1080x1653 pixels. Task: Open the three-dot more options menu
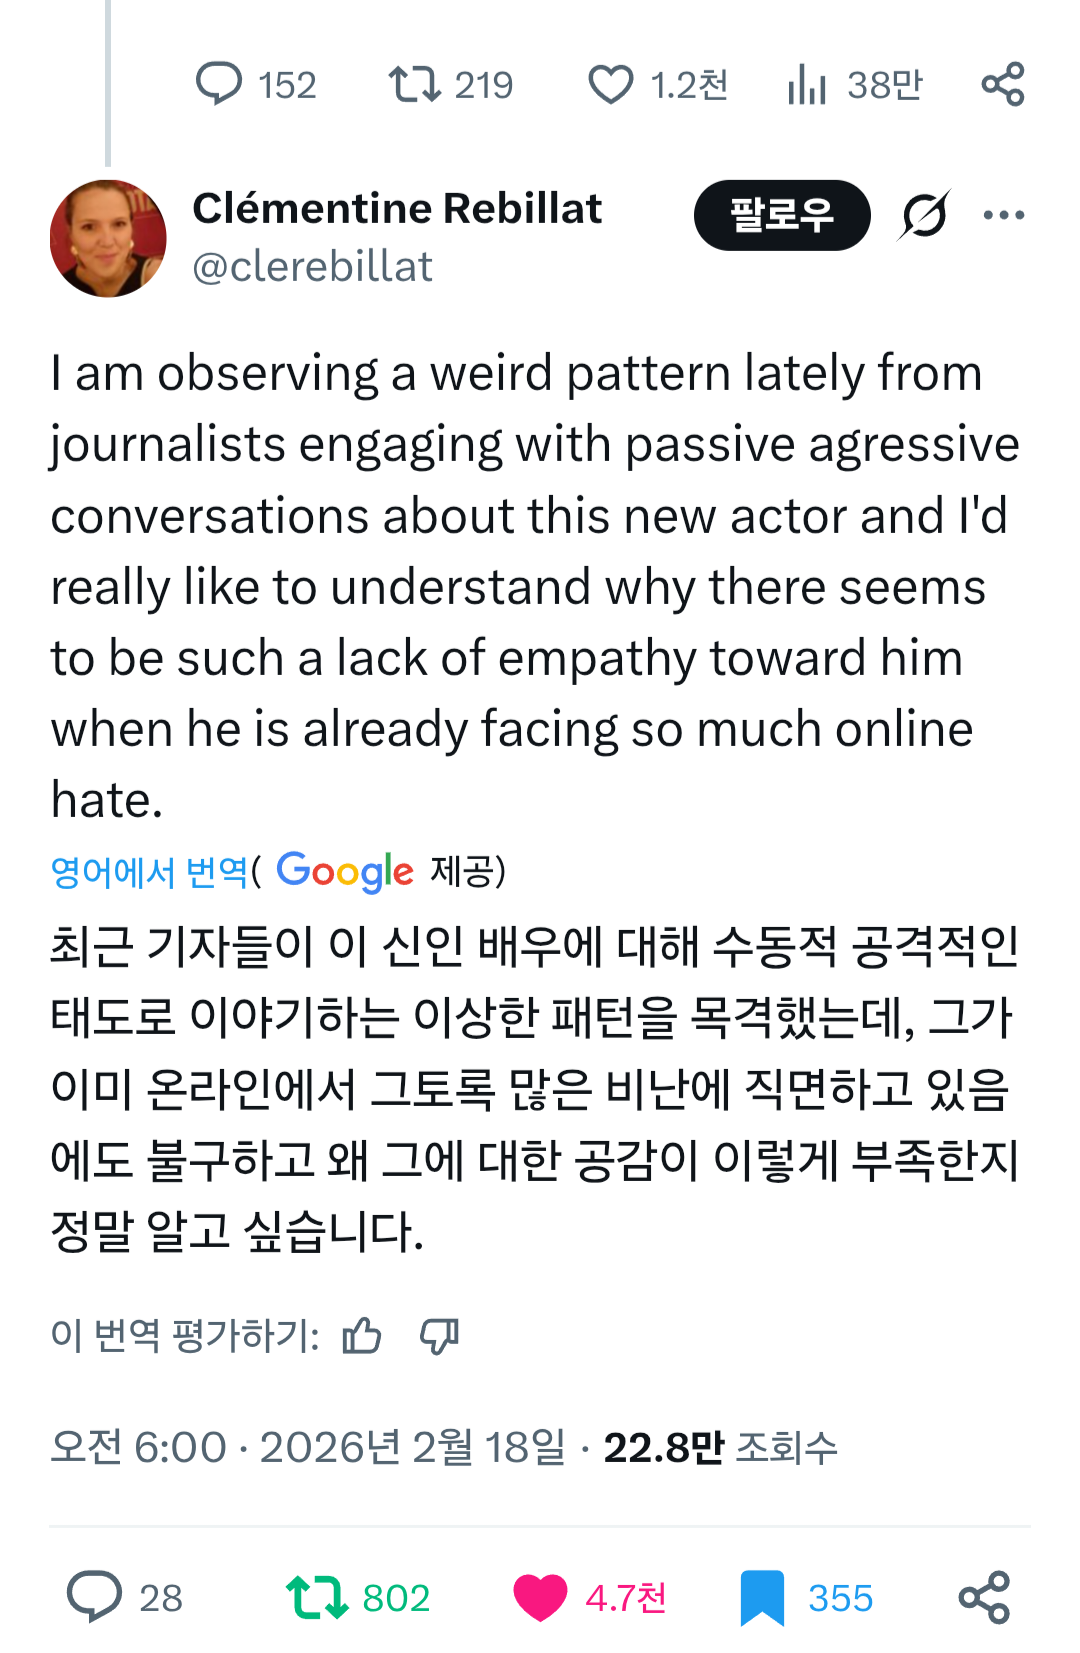click(x=1003, y=215)
